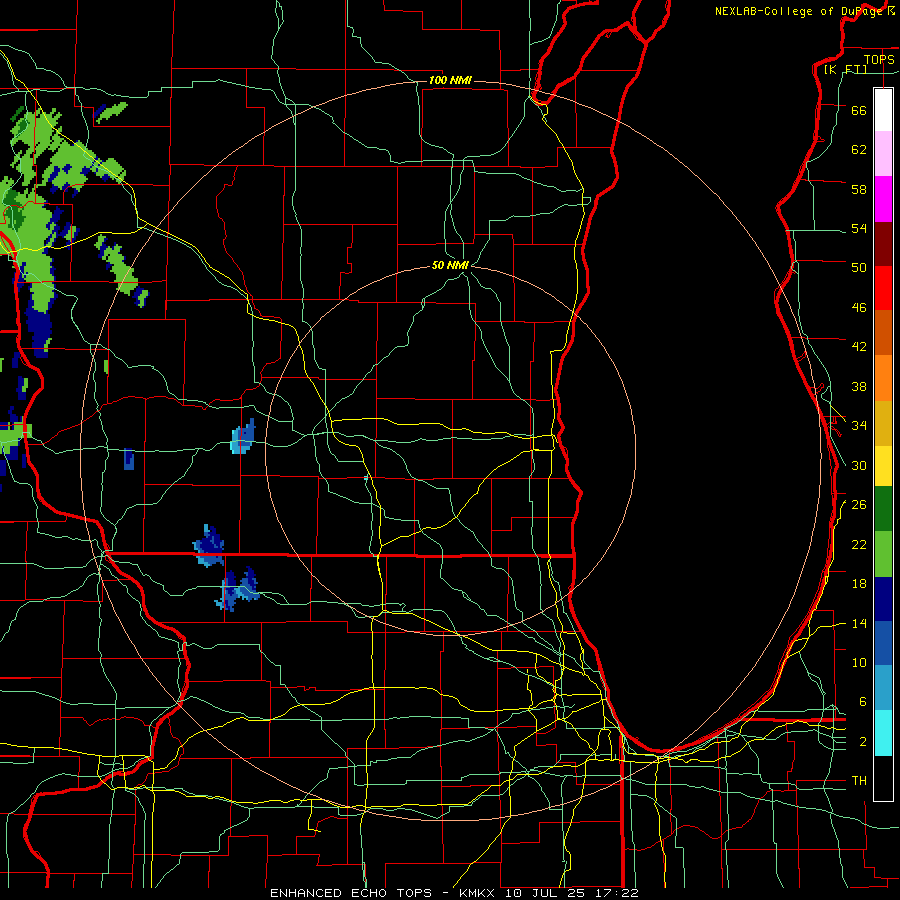Click the "62" scale value
Image resolution: width=900 pixels, height=900 pixels.
click(859, 149)
